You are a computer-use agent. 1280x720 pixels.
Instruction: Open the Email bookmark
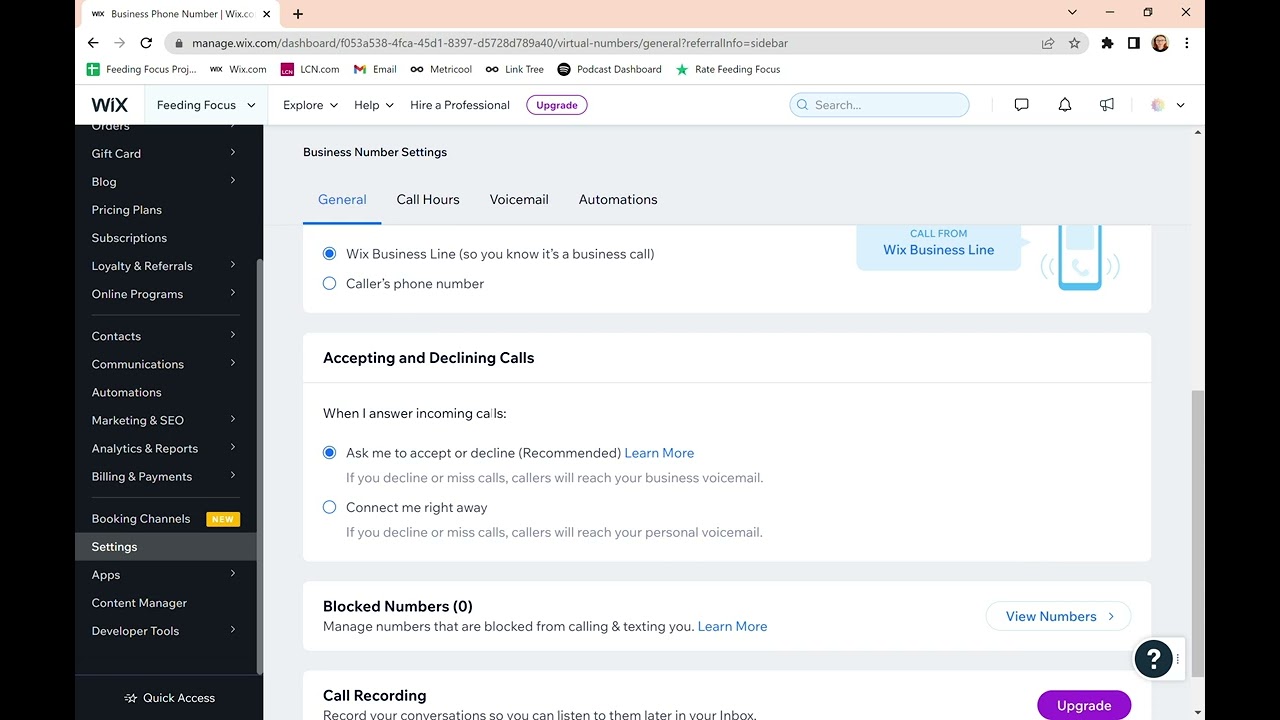pos(375,69)
